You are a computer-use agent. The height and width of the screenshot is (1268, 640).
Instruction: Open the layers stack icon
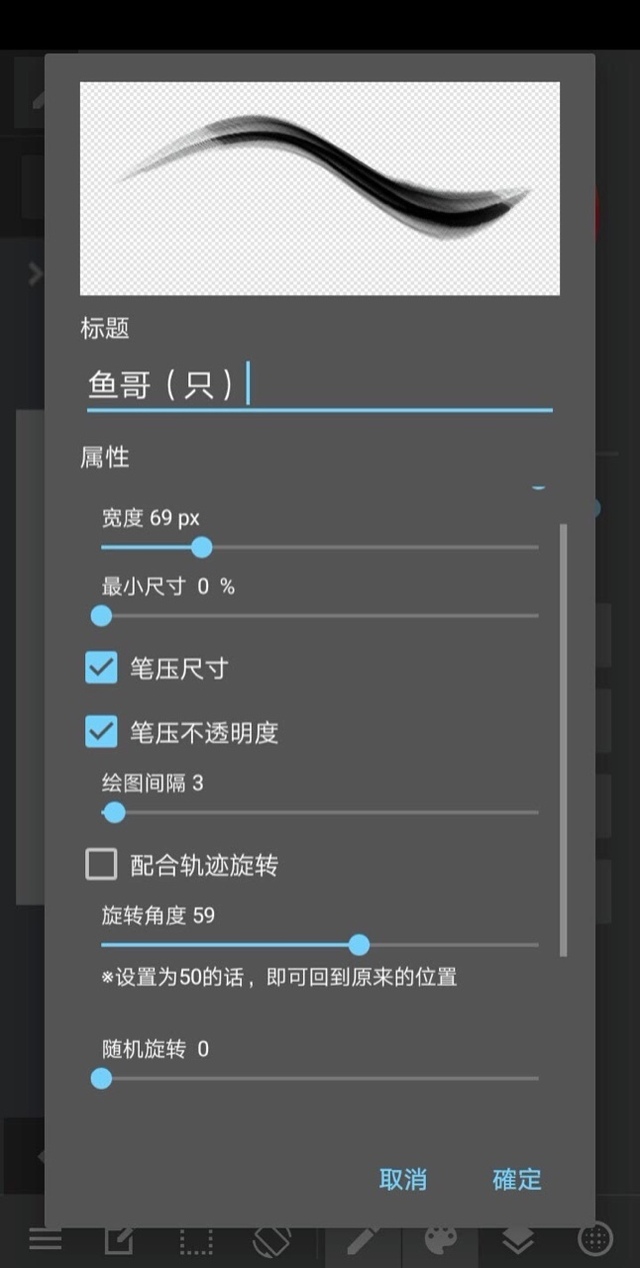tap(518, 1240)
